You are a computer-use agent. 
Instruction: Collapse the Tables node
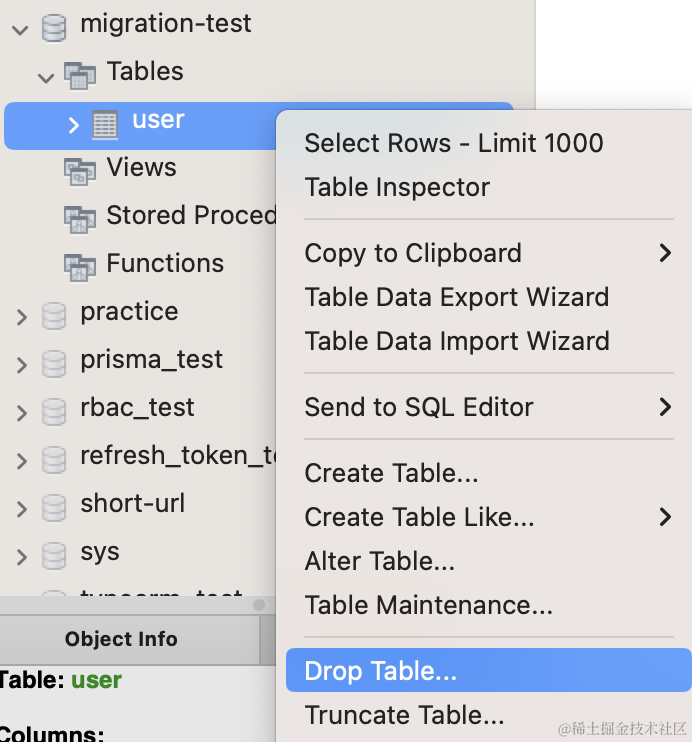[x=45, y=76]
